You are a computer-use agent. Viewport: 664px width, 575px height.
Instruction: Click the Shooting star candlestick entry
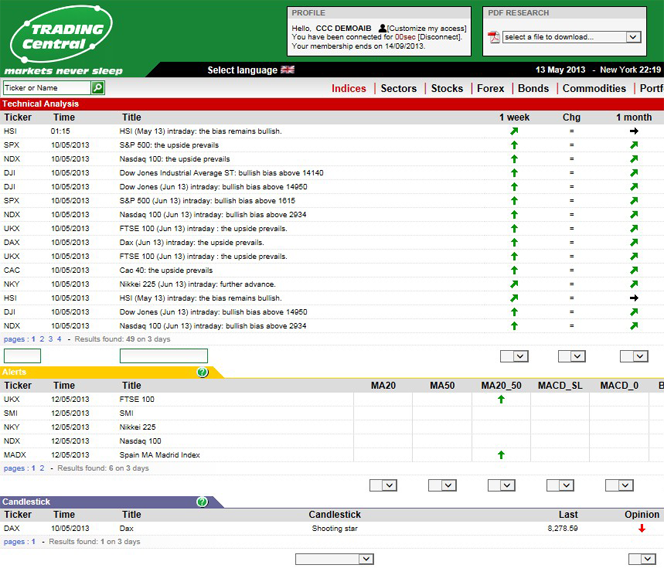[x=335, y=528]
